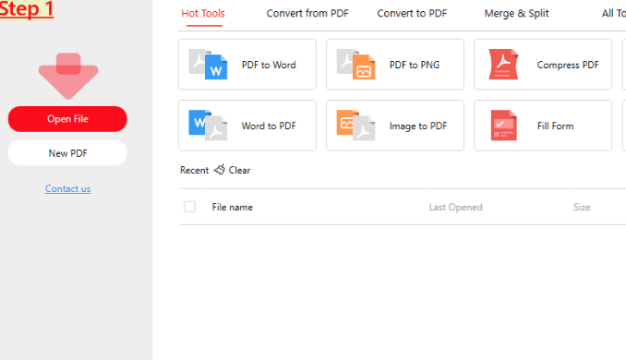Click the PDF to PNG icon
Image resolution: width=626 pixels, height=360 pixels.
click(356, 64)
